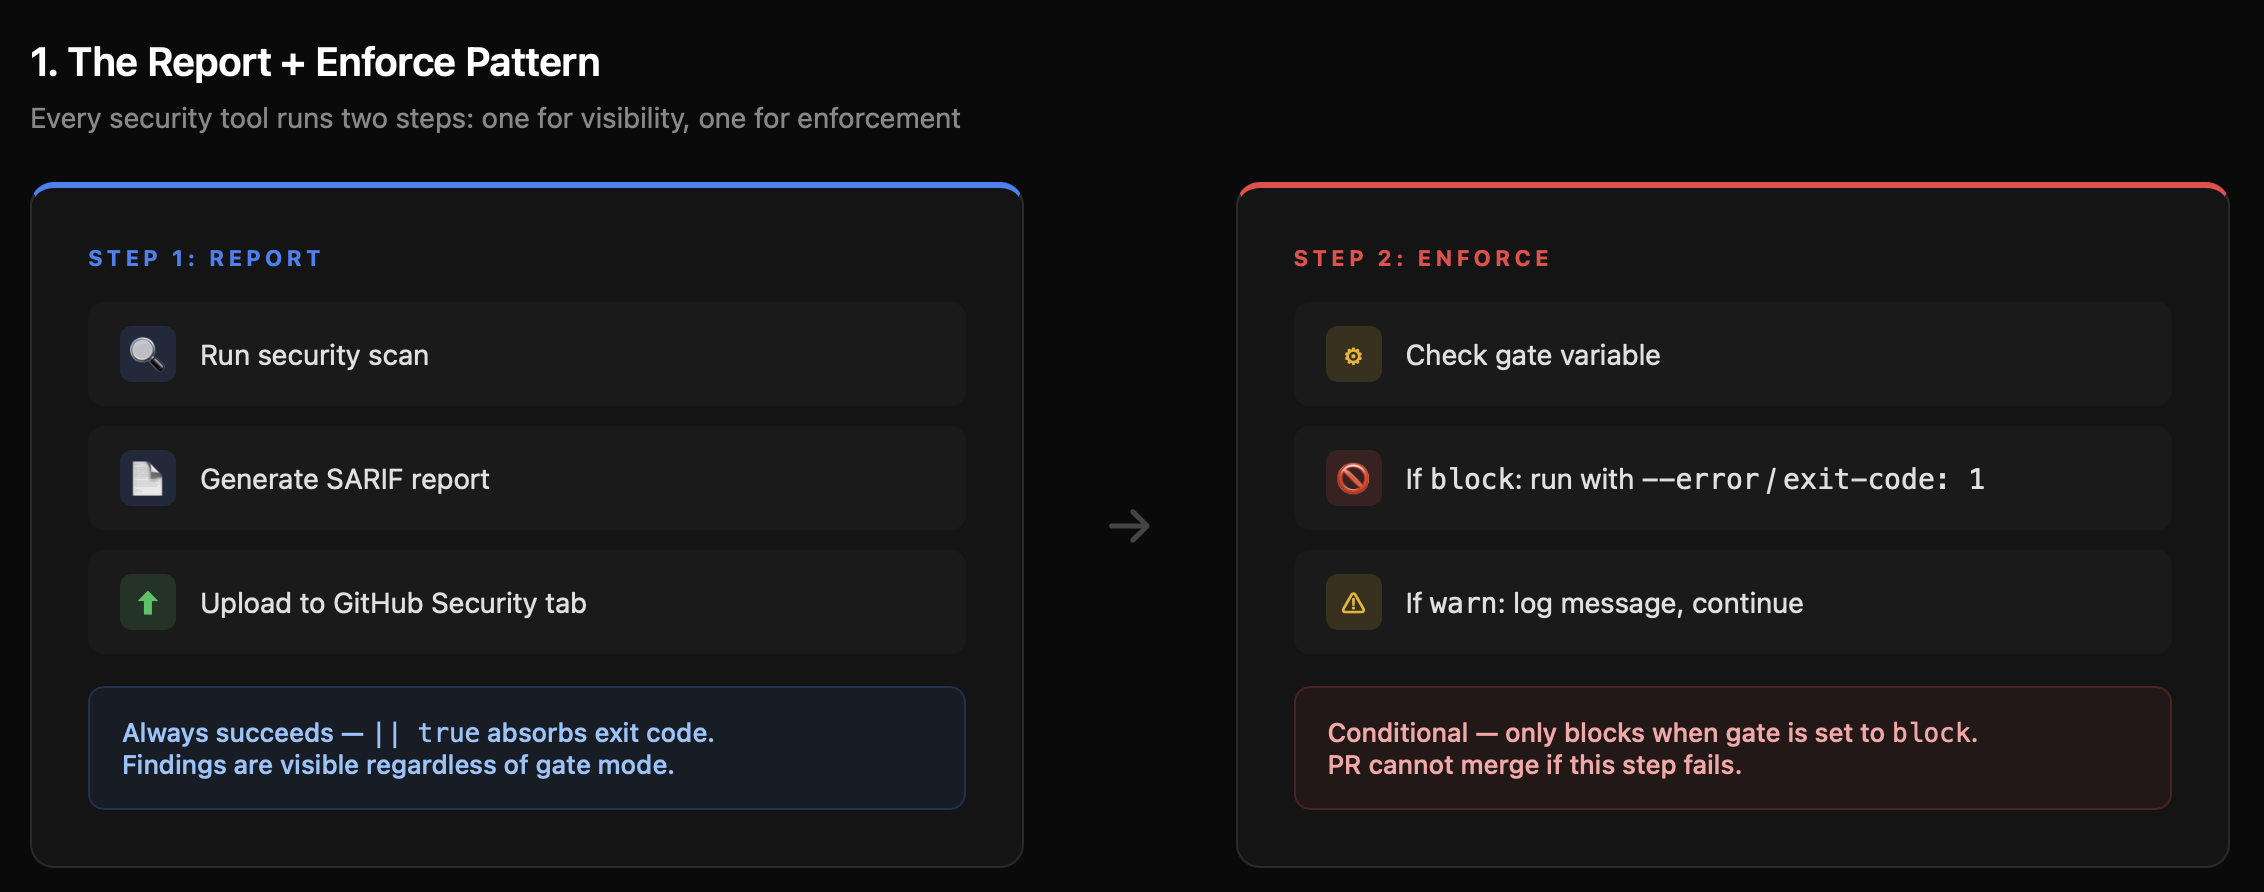
Task: Click the "STEP 1: REPORT" heading
Action: point(205,258)
